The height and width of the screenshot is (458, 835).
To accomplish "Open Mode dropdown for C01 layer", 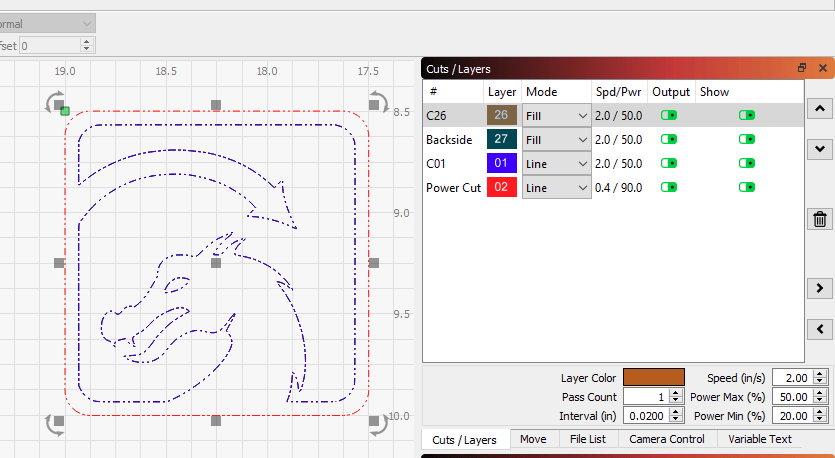I will coord(556,163).
